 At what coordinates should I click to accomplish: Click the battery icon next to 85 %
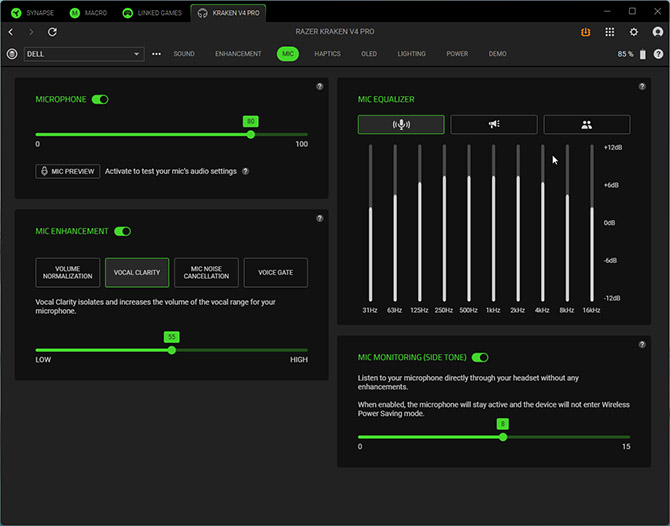(643, 54)
